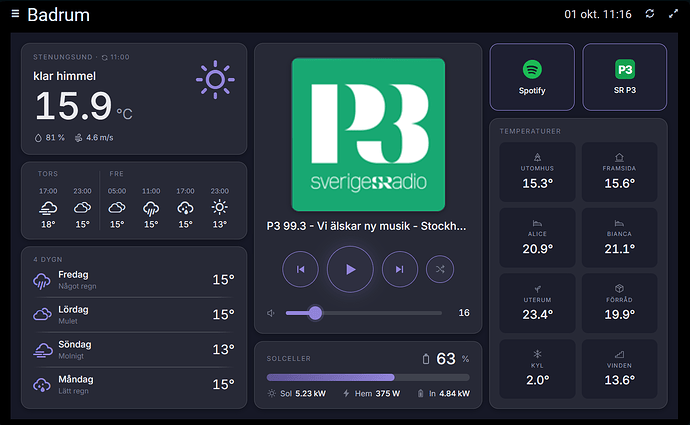690x425 pixels.
Task: Click the Fre 17:00 light rain icon
Action: pos(185,208)
